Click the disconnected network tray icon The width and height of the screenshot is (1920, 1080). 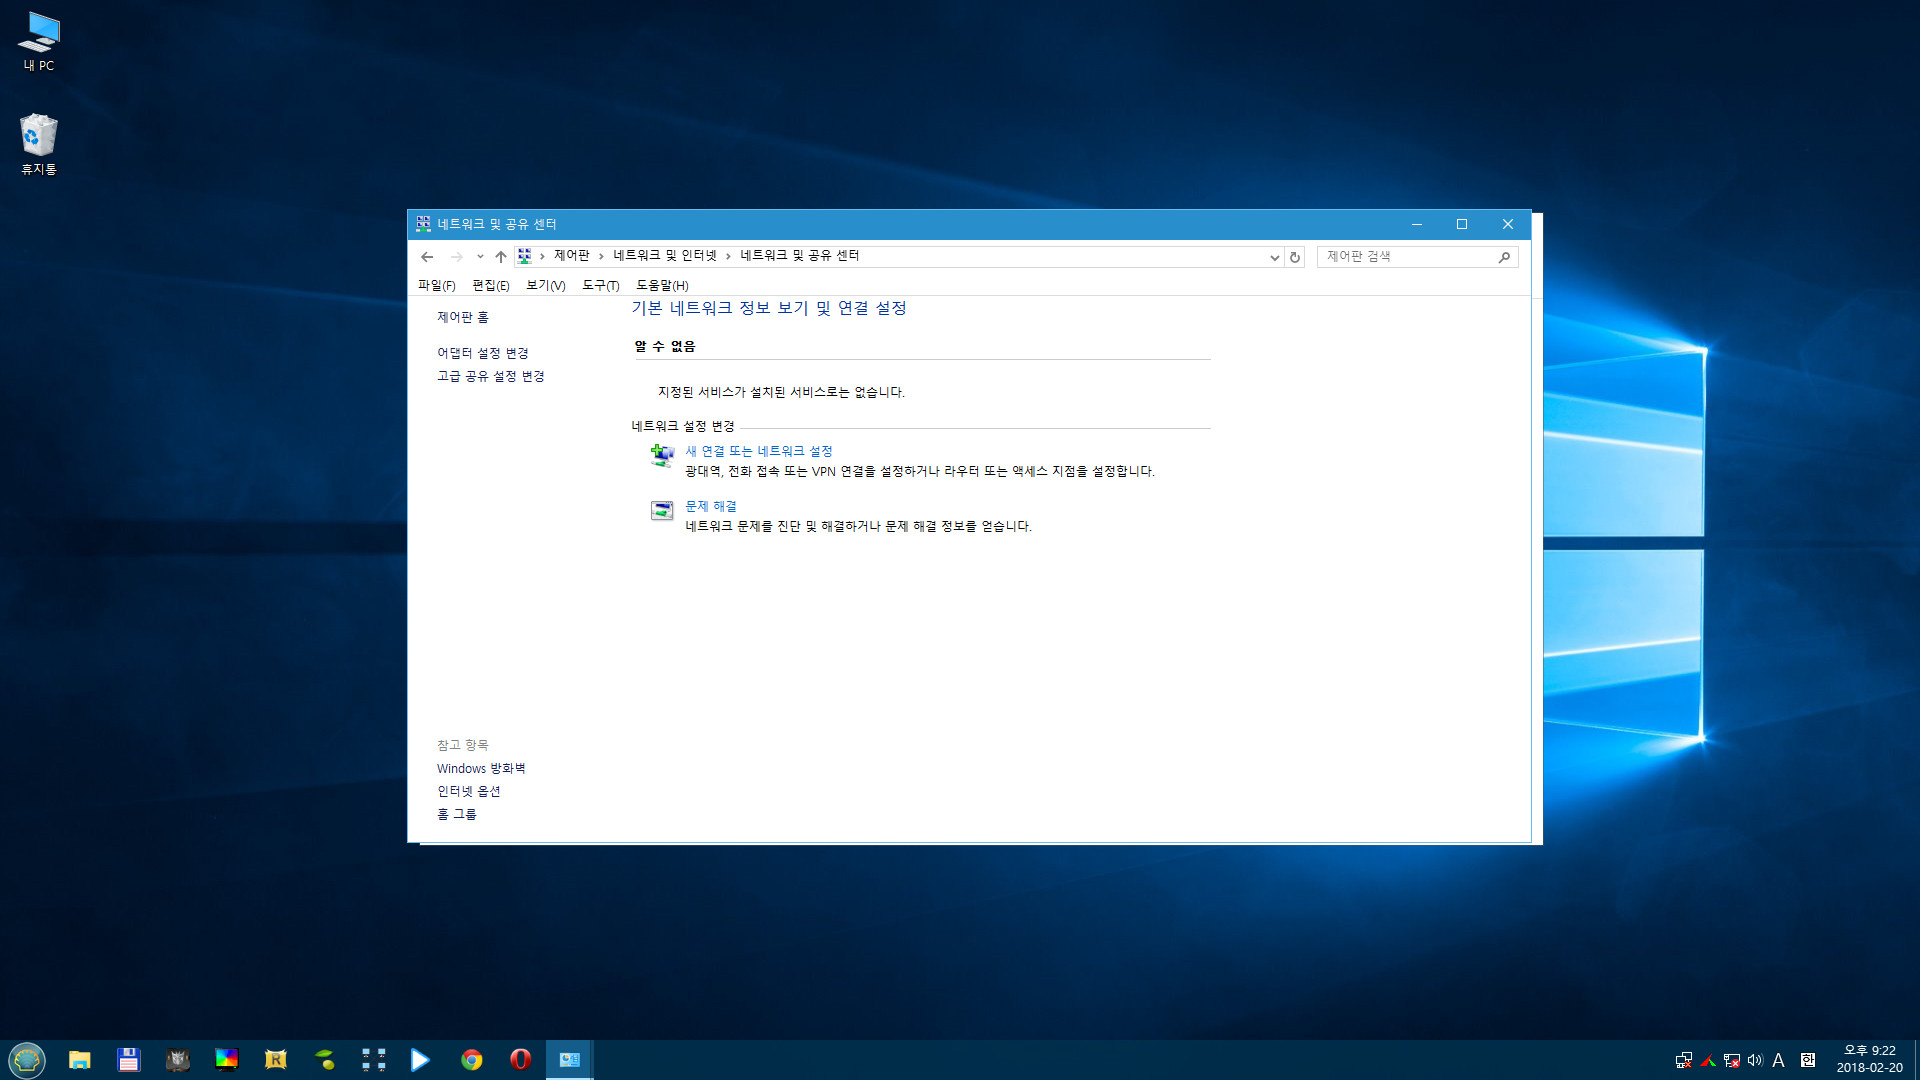tap(1684, 1061)
